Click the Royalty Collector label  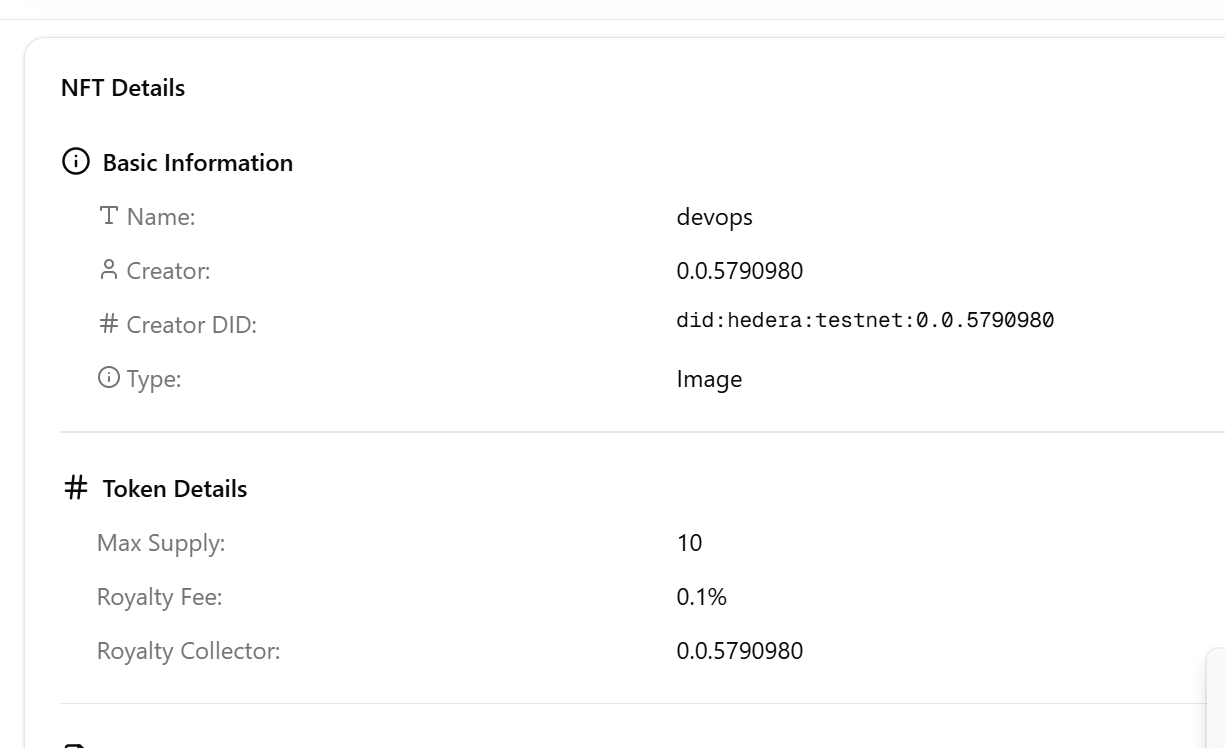(x=188, y=651)
